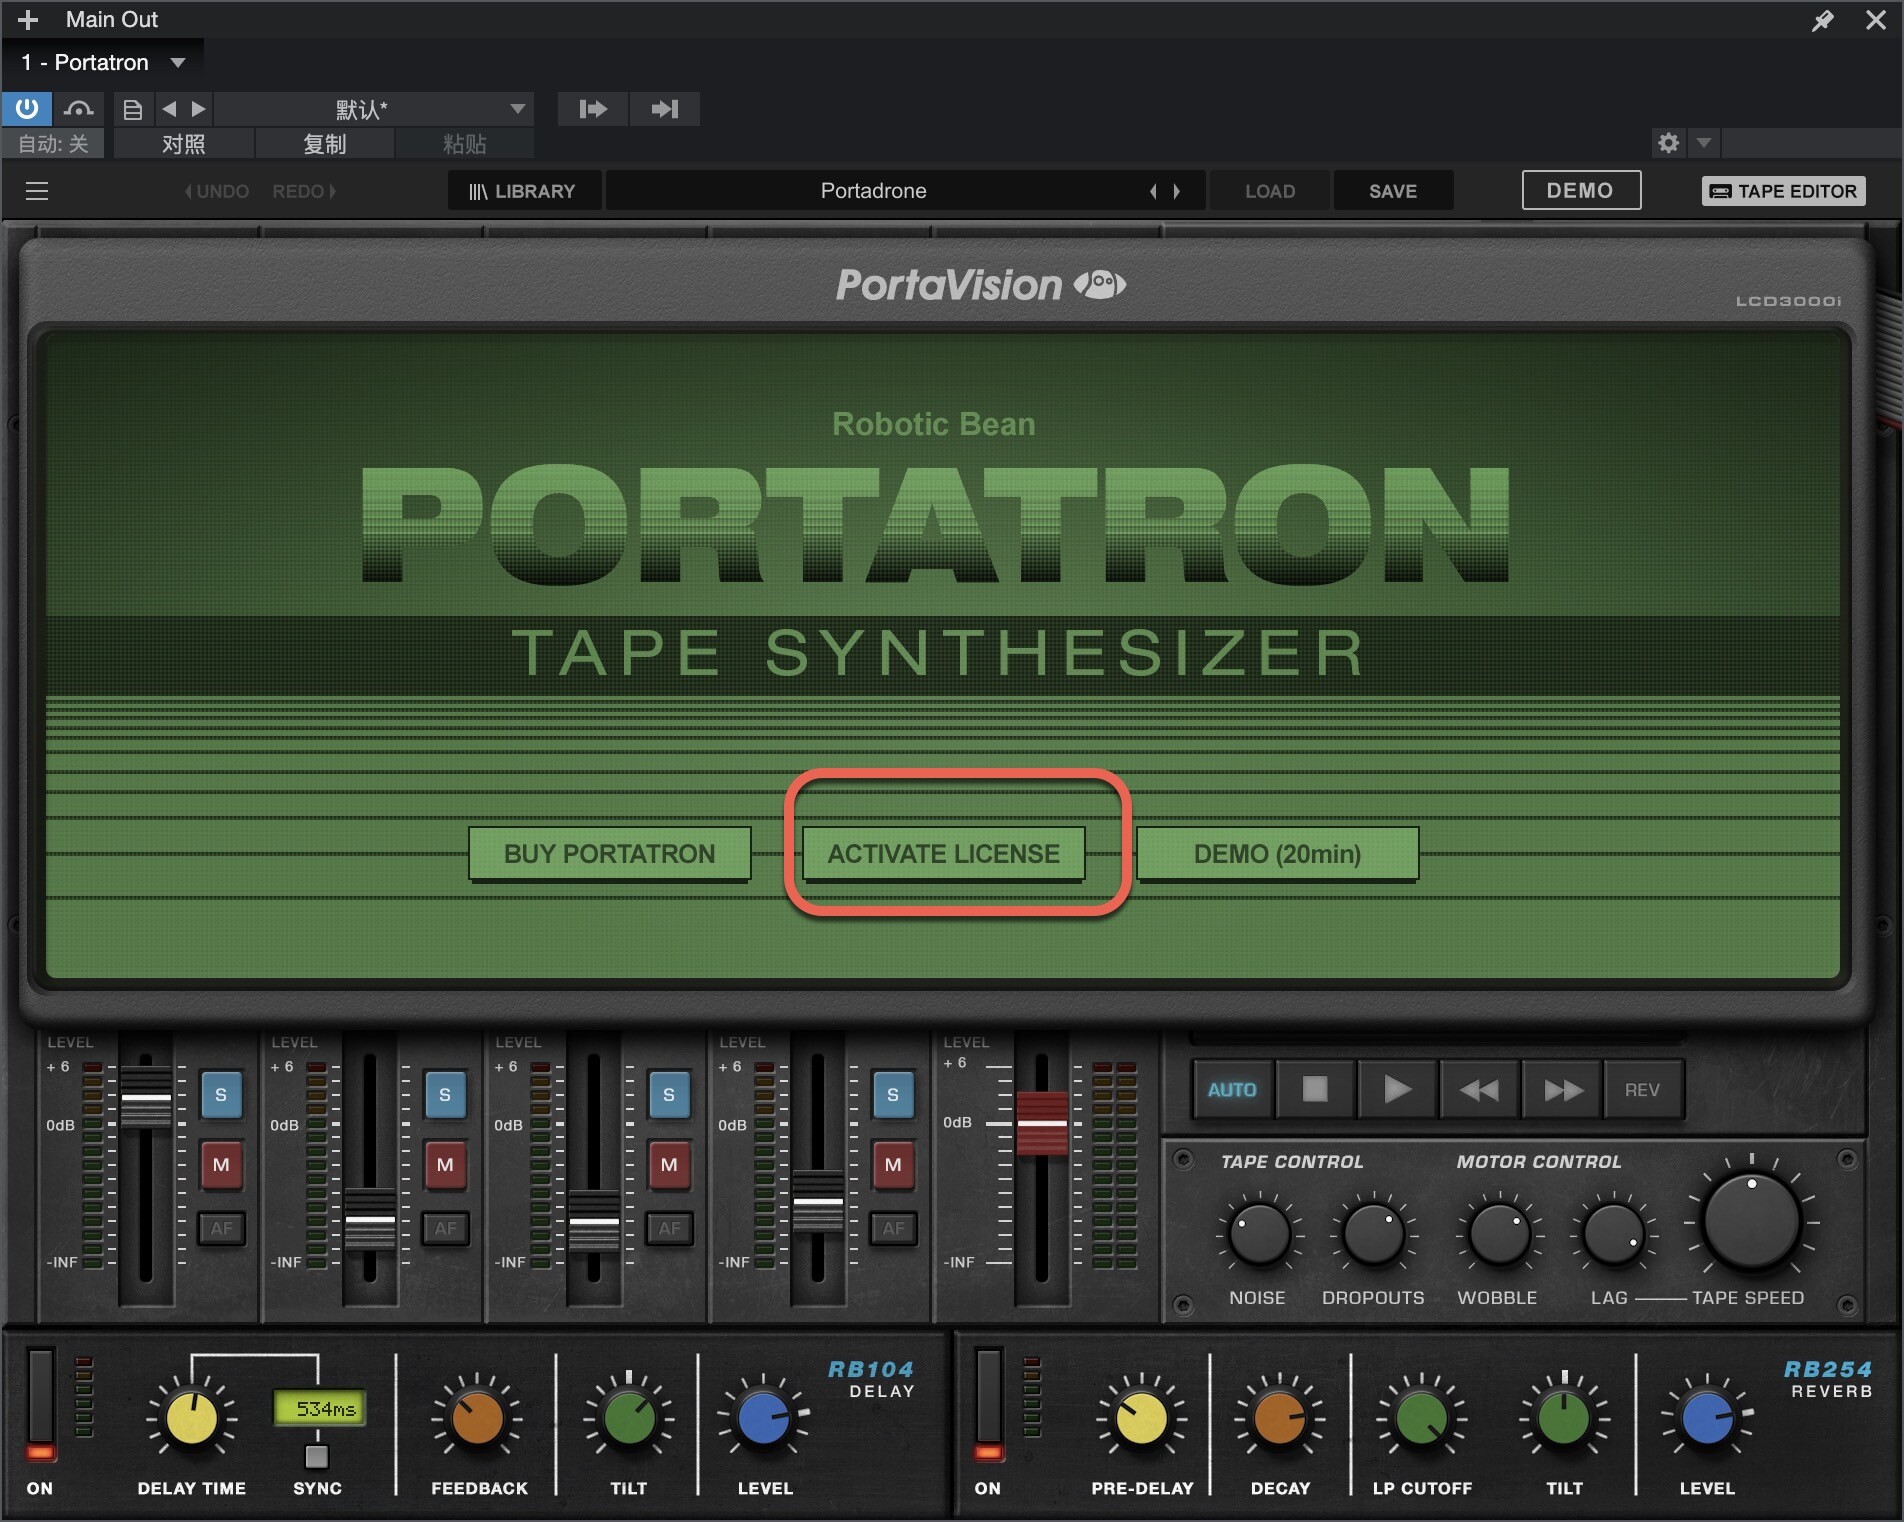The image size is (1904, 1522).
Task: Click the yellow DELAY TIME knob
Action: [191, 1418]
